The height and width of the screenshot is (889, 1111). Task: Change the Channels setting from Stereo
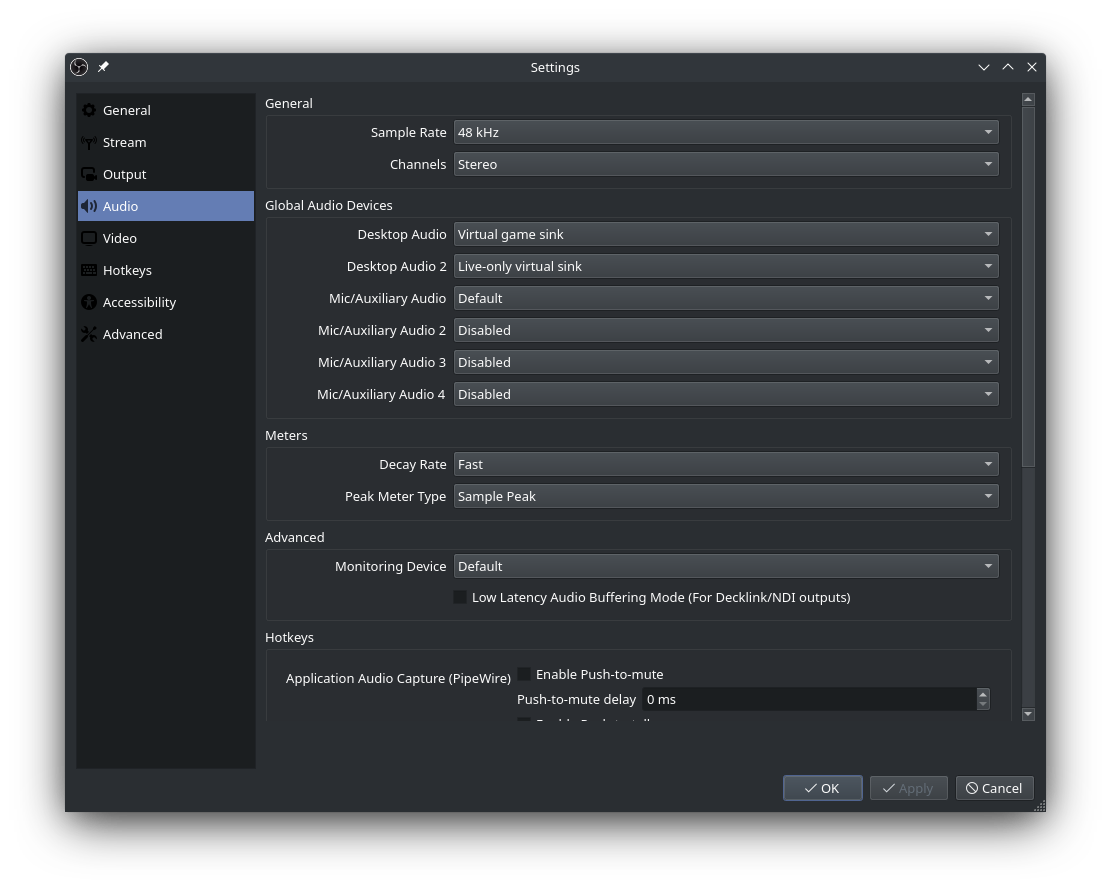[x=725, y=163]
